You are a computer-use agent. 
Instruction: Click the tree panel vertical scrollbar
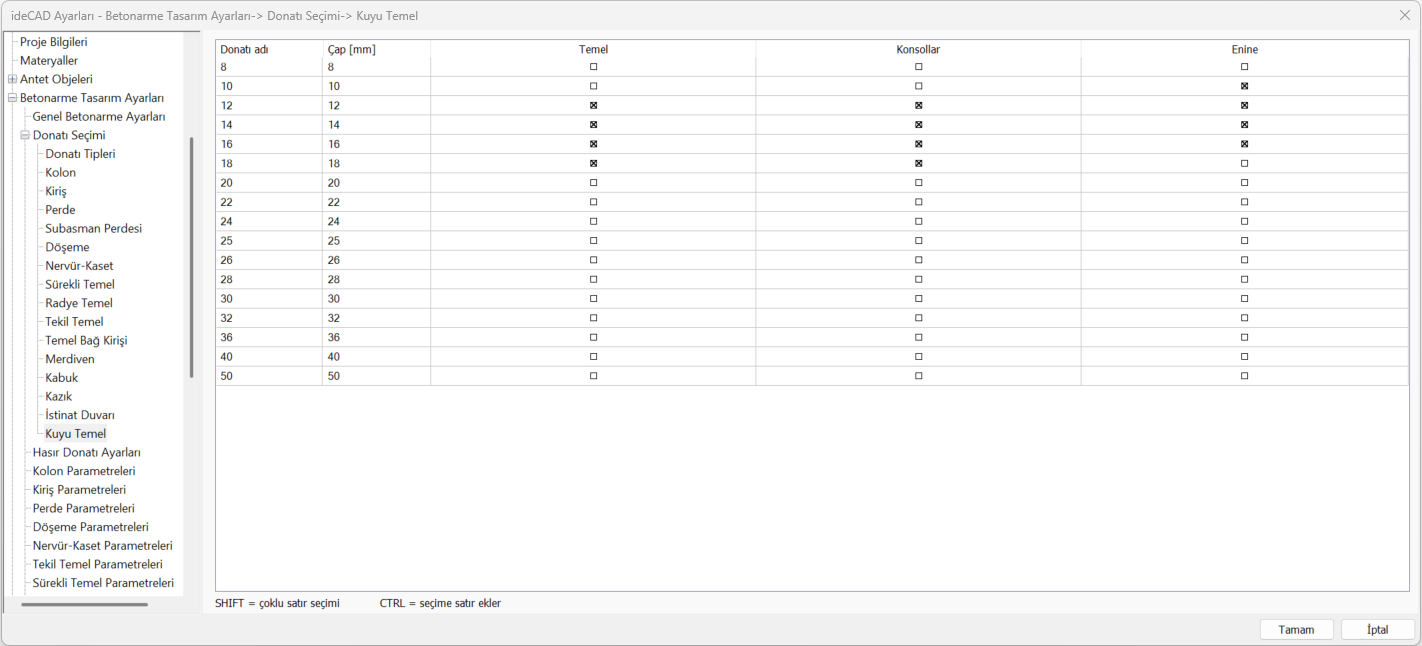pos(191,257)
